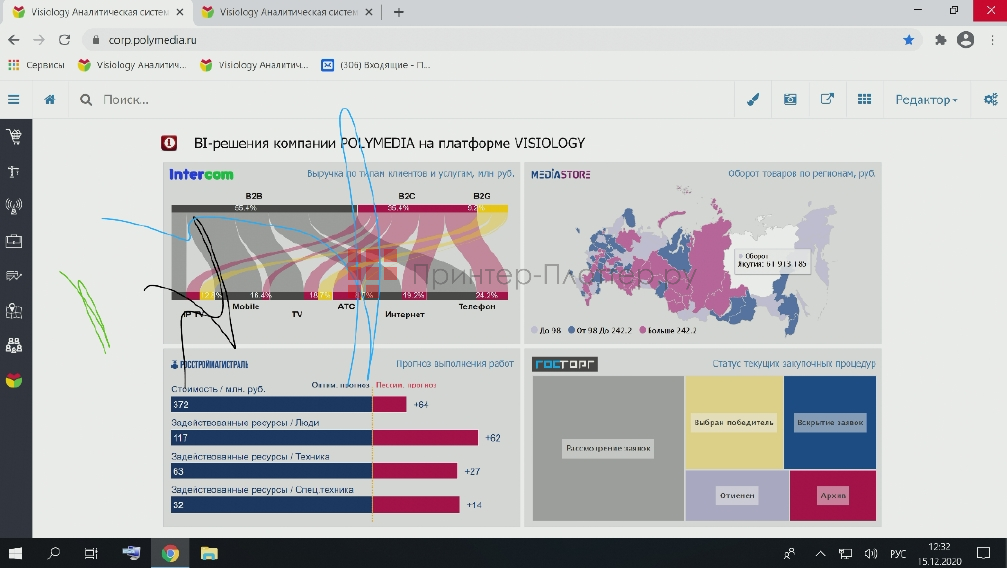
Task: Open the shopping cart sidebar icon
Action: [14, 137]
